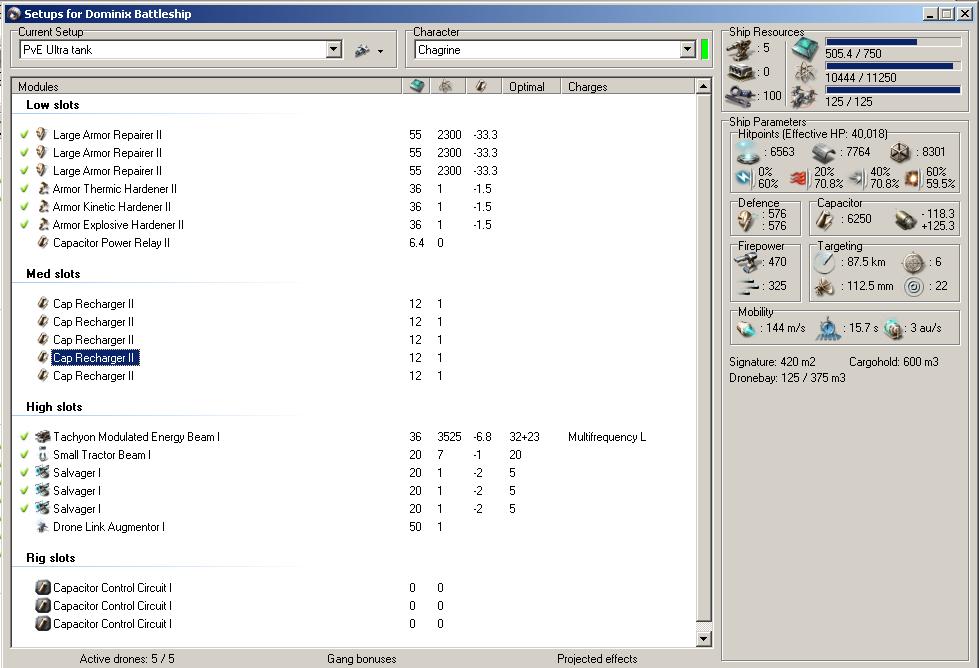Click the thermal resistance icon beside 20%
The image size is (979, 668).
(801, 178)
